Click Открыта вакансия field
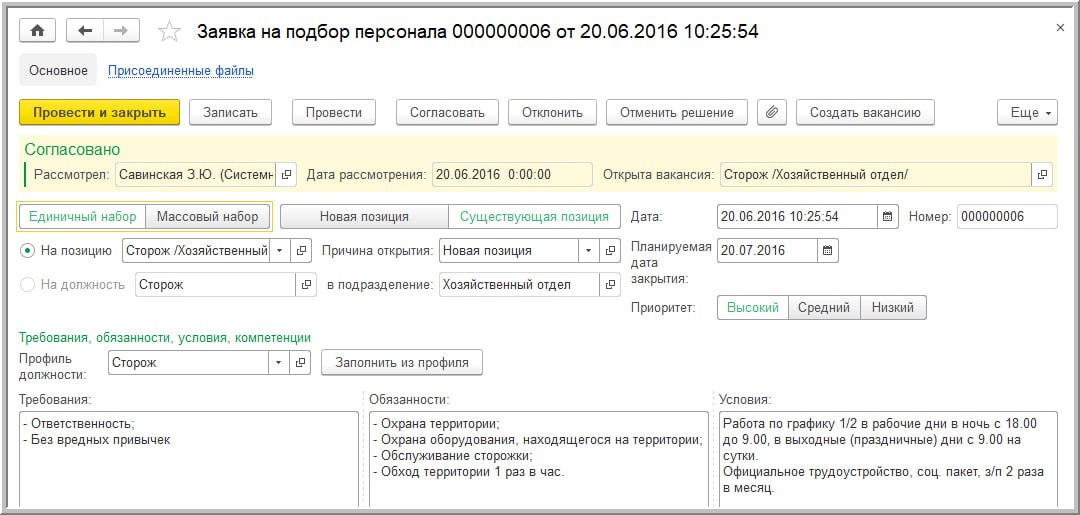Image resolution: width=1080 pixels, height=515 pixels. pyautogui.click(x=876, y=175)
